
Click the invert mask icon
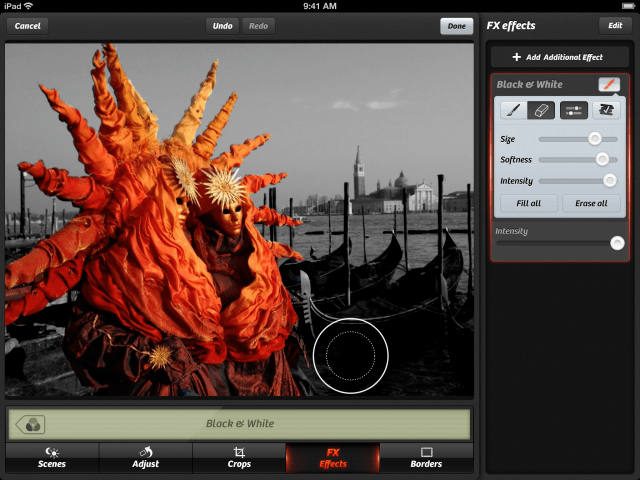pyautogui.click(x=605, y=111)
